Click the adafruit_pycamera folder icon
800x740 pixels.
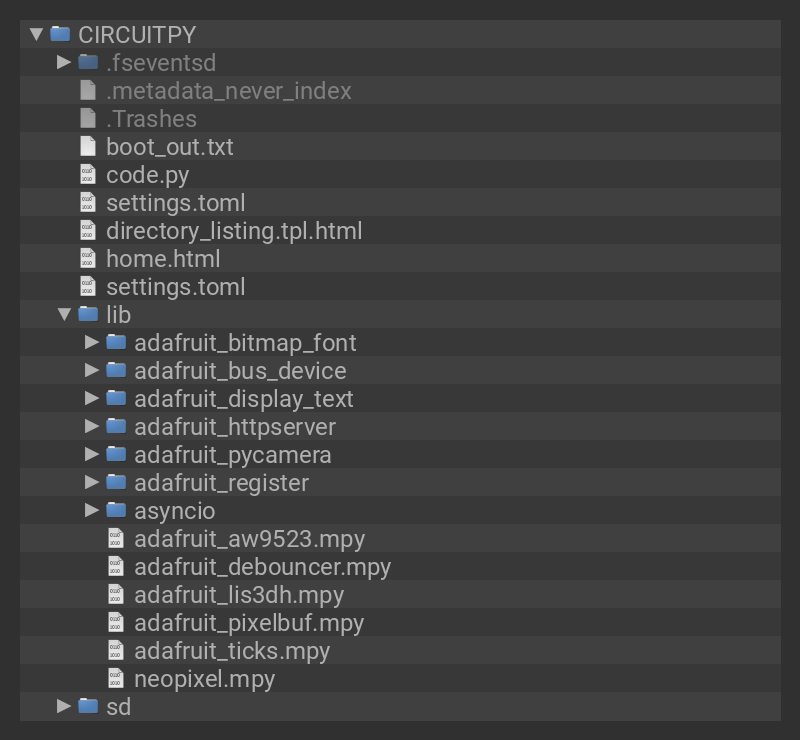116,455
